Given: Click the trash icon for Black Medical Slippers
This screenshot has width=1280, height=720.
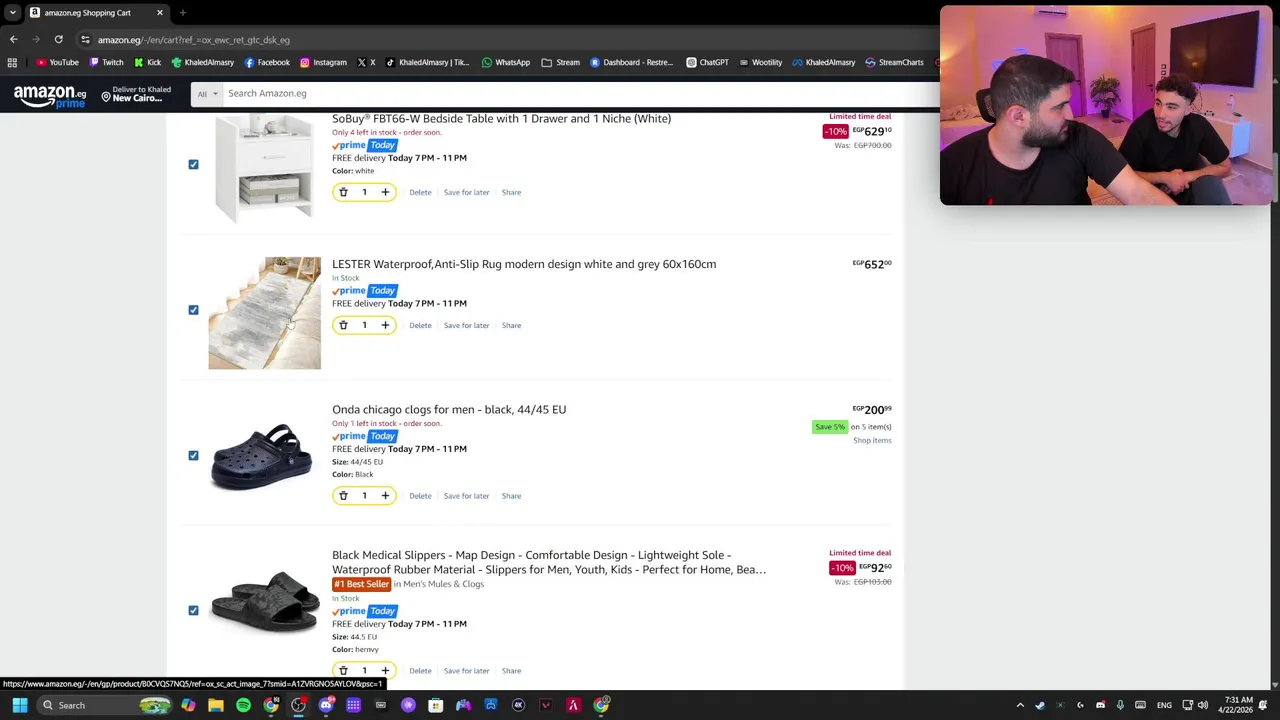Looking at the screenshot, I should [343, 671].
